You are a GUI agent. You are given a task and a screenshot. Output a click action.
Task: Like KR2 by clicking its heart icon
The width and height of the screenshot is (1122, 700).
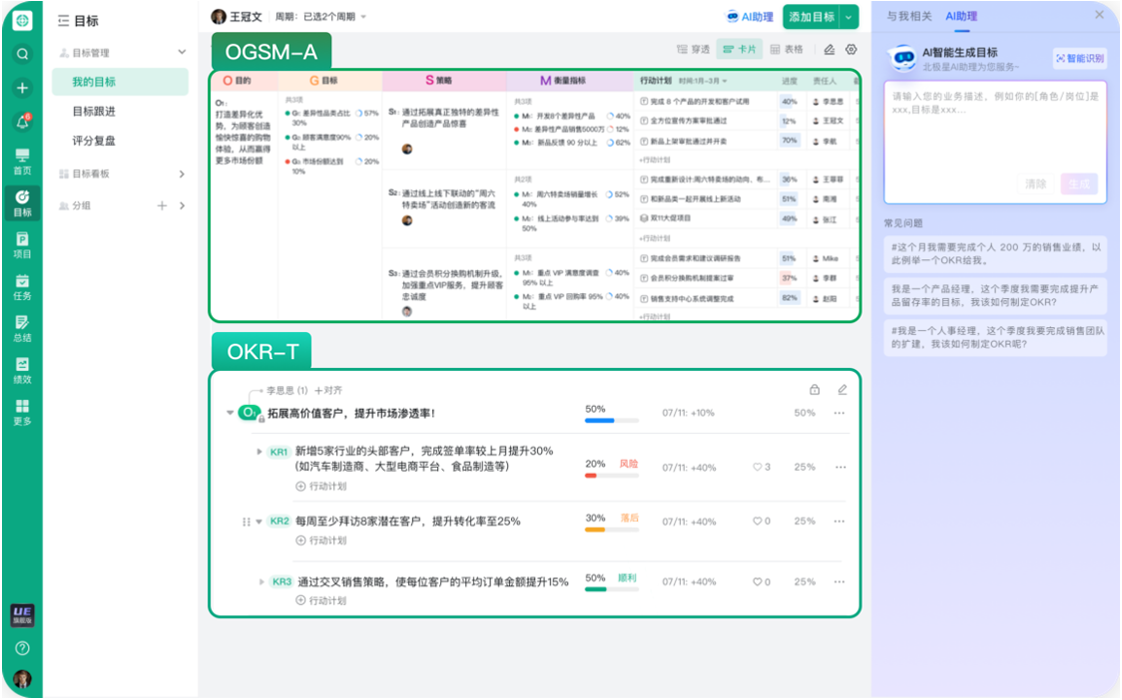click(x=756, y=521)
